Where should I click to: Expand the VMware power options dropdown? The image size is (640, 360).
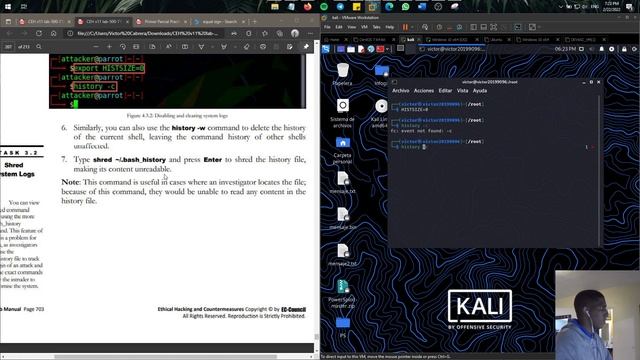pyautogui.click(x=412, y=27)
